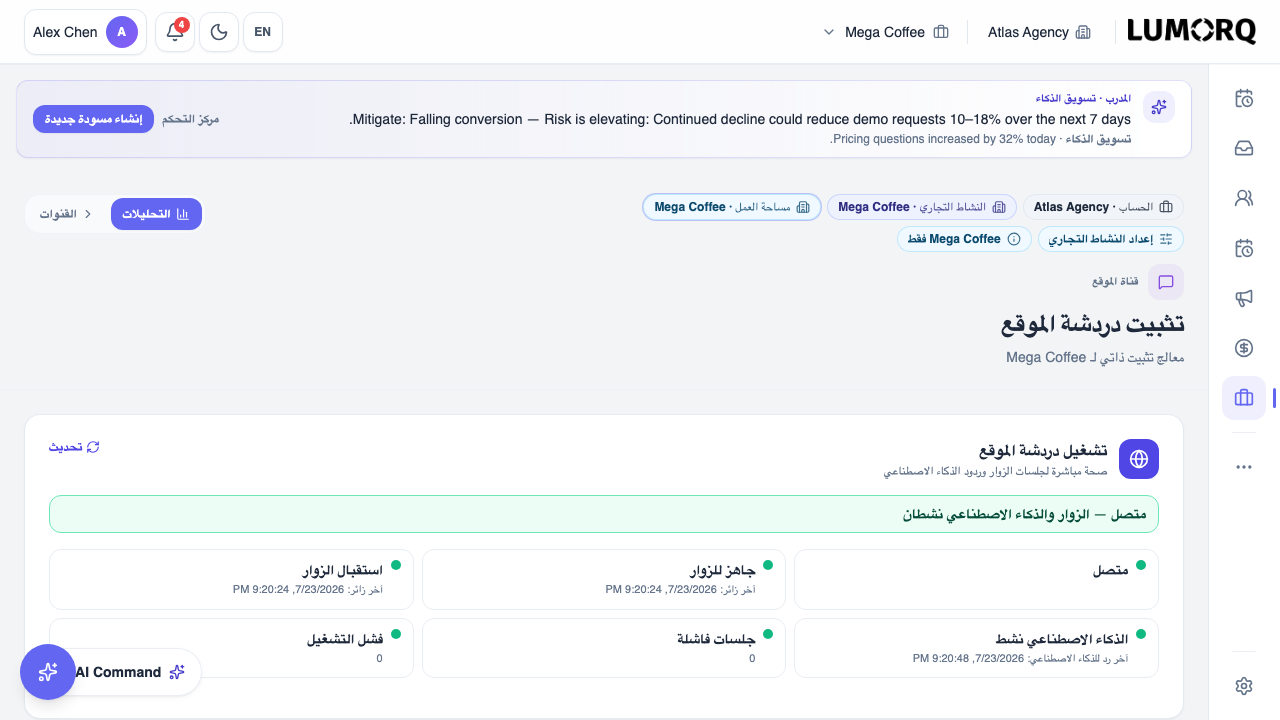Click the round purple sparkle floating button
Image resolution: width=1280 pixels, height=720 pixels.
pos(48,672)
